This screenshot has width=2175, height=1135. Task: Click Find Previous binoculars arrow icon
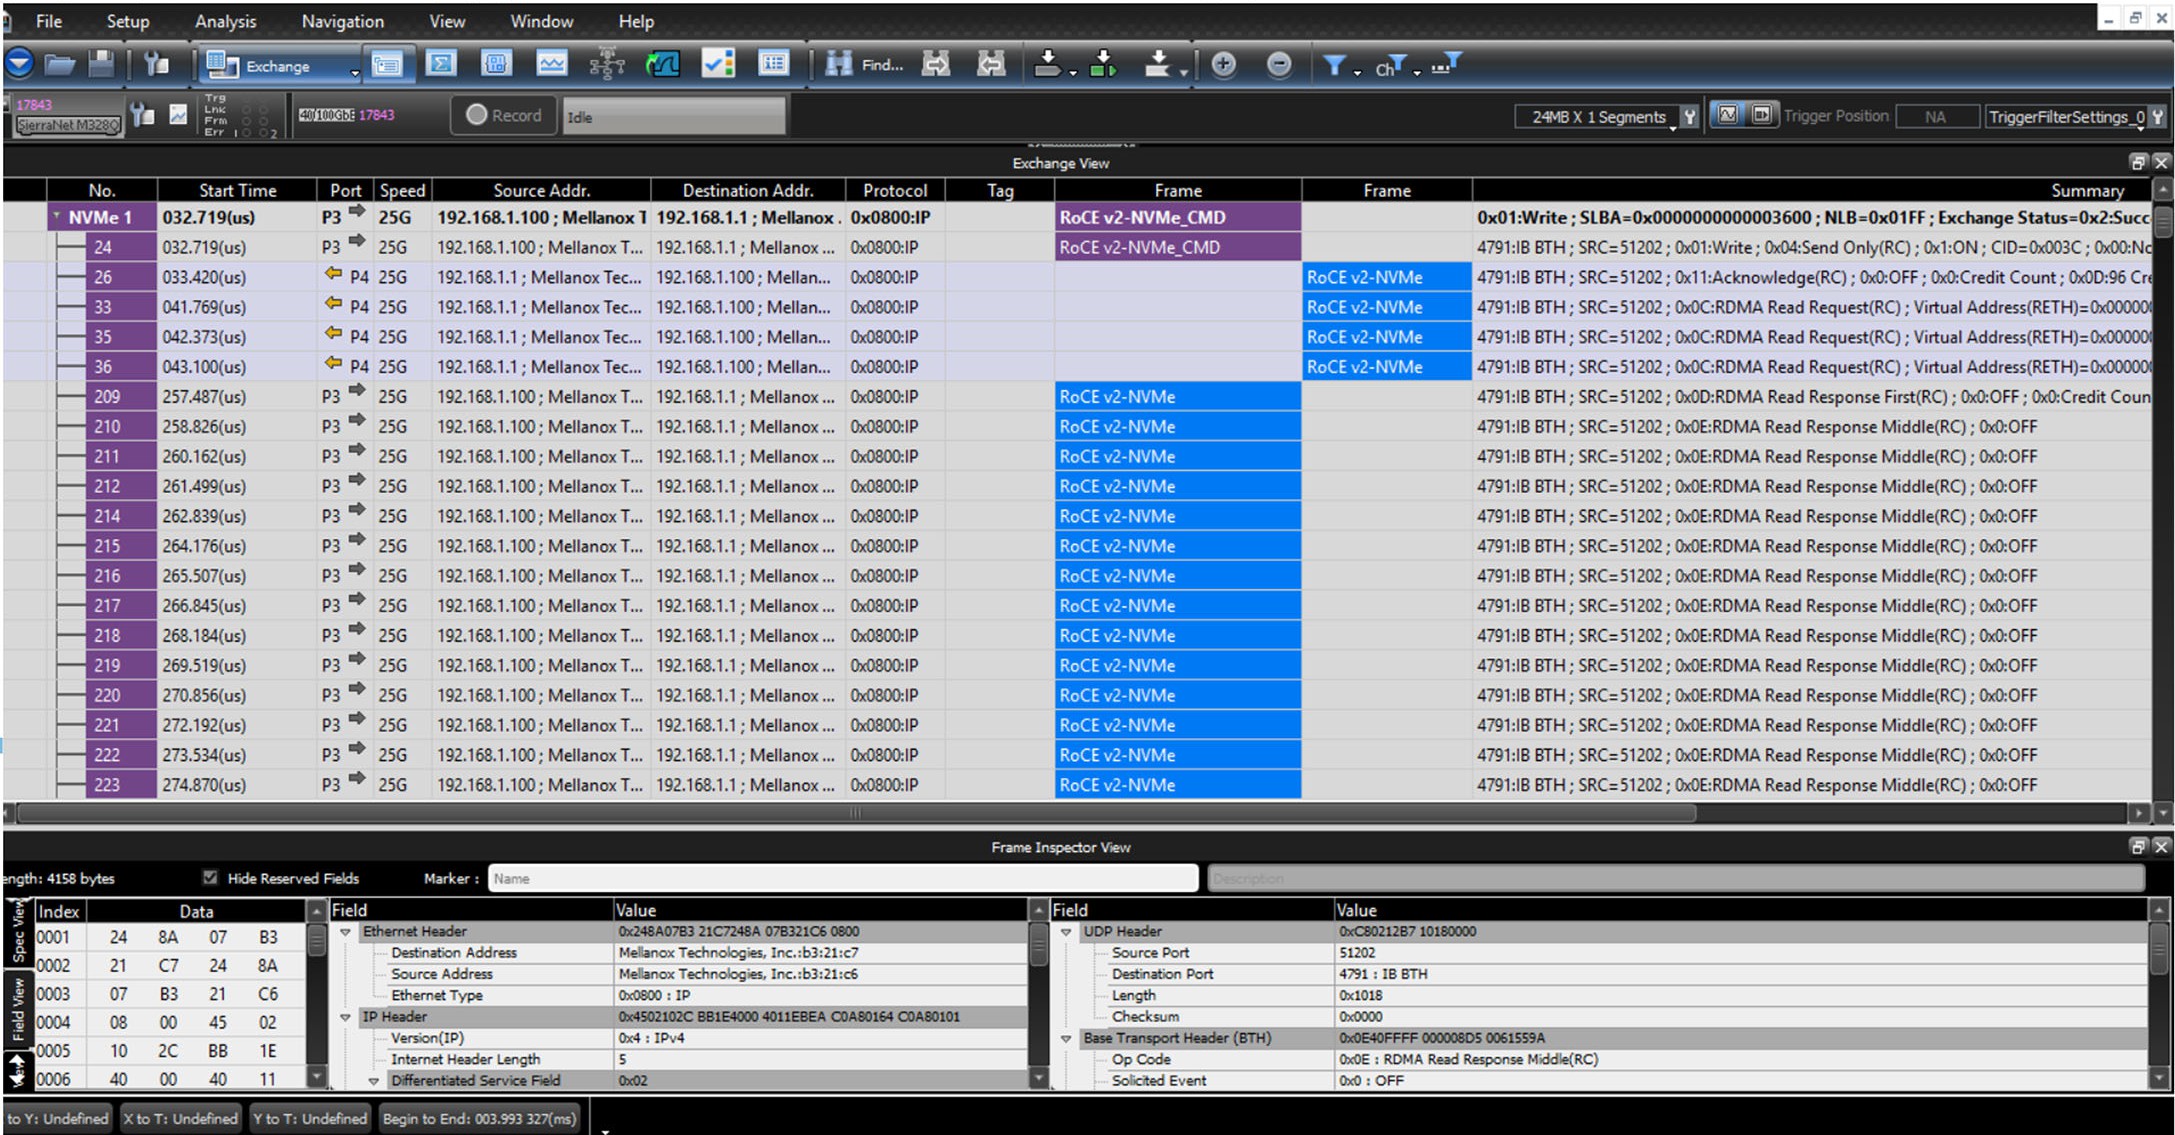(990, 65)
